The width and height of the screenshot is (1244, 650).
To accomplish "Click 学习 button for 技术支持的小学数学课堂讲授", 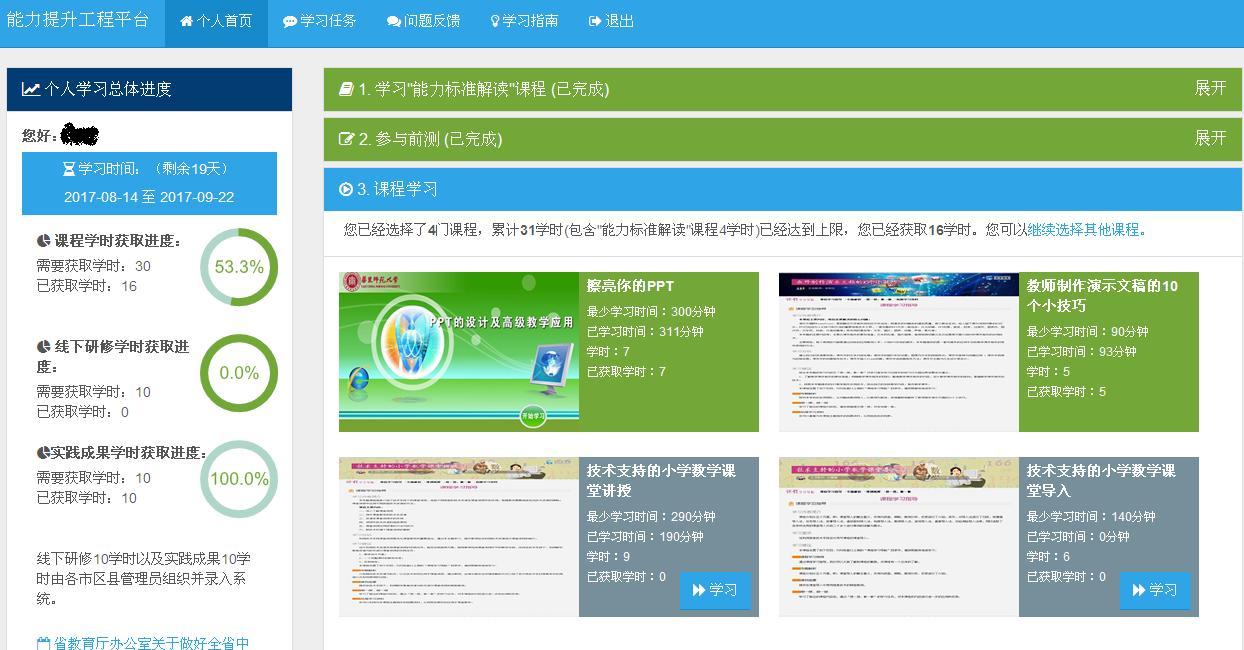I will click(714, 590).
